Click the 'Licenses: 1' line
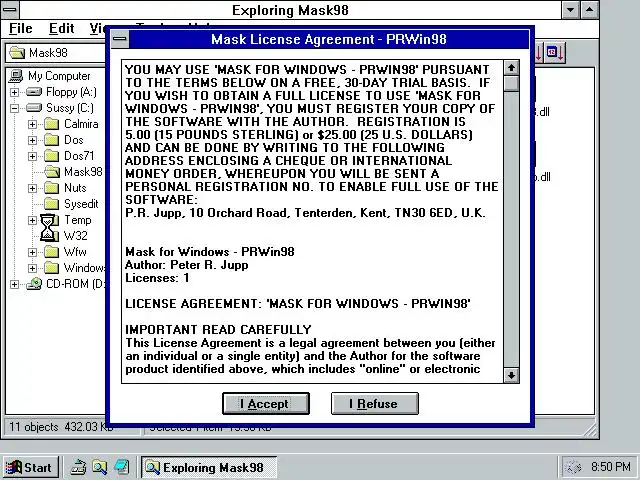Screen dimensions: 640x480 (x=157, y=278)
